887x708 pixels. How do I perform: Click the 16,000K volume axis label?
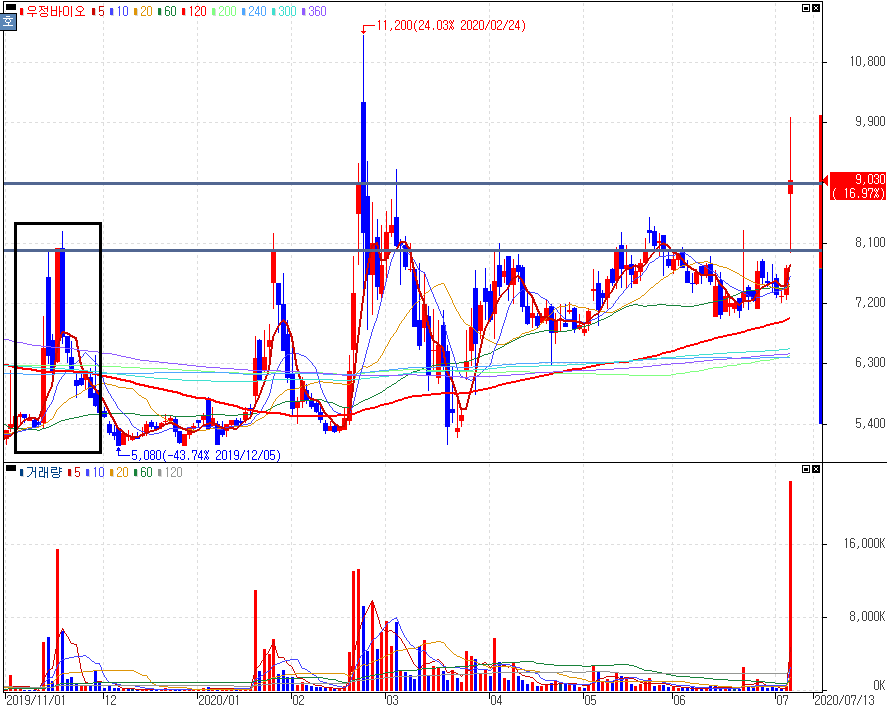pyautogui.click(x=864, y=543)
